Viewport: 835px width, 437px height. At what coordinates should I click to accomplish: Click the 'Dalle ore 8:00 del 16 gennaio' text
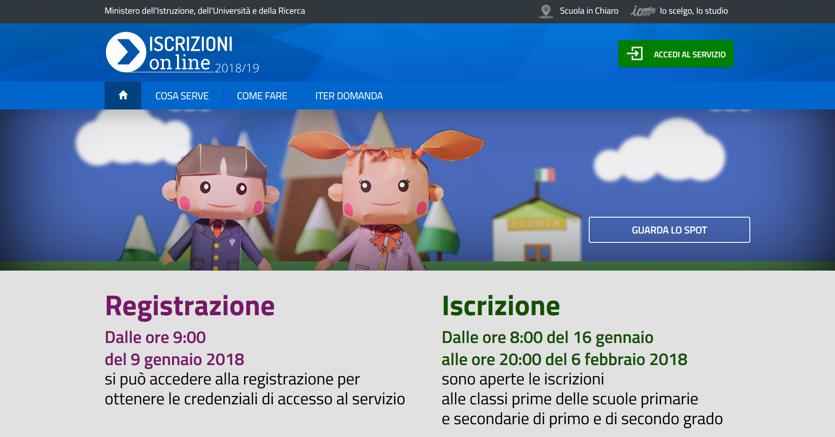click(x=547, y=337)
